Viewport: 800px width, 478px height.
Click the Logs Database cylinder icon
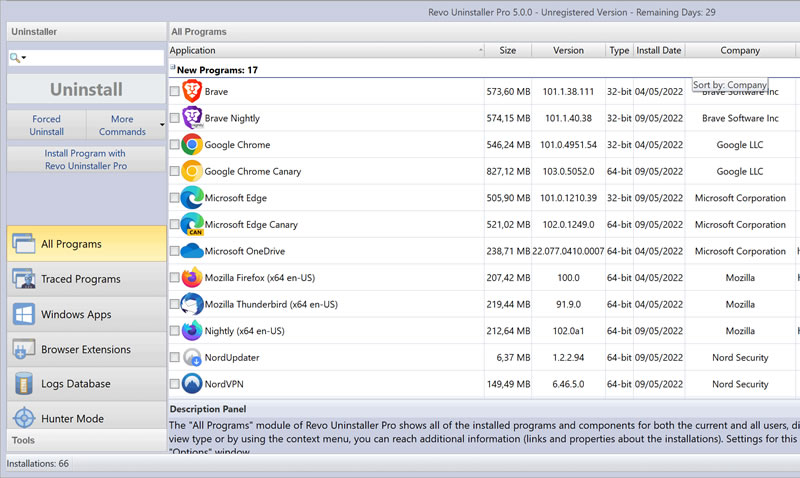coord(23,384)
